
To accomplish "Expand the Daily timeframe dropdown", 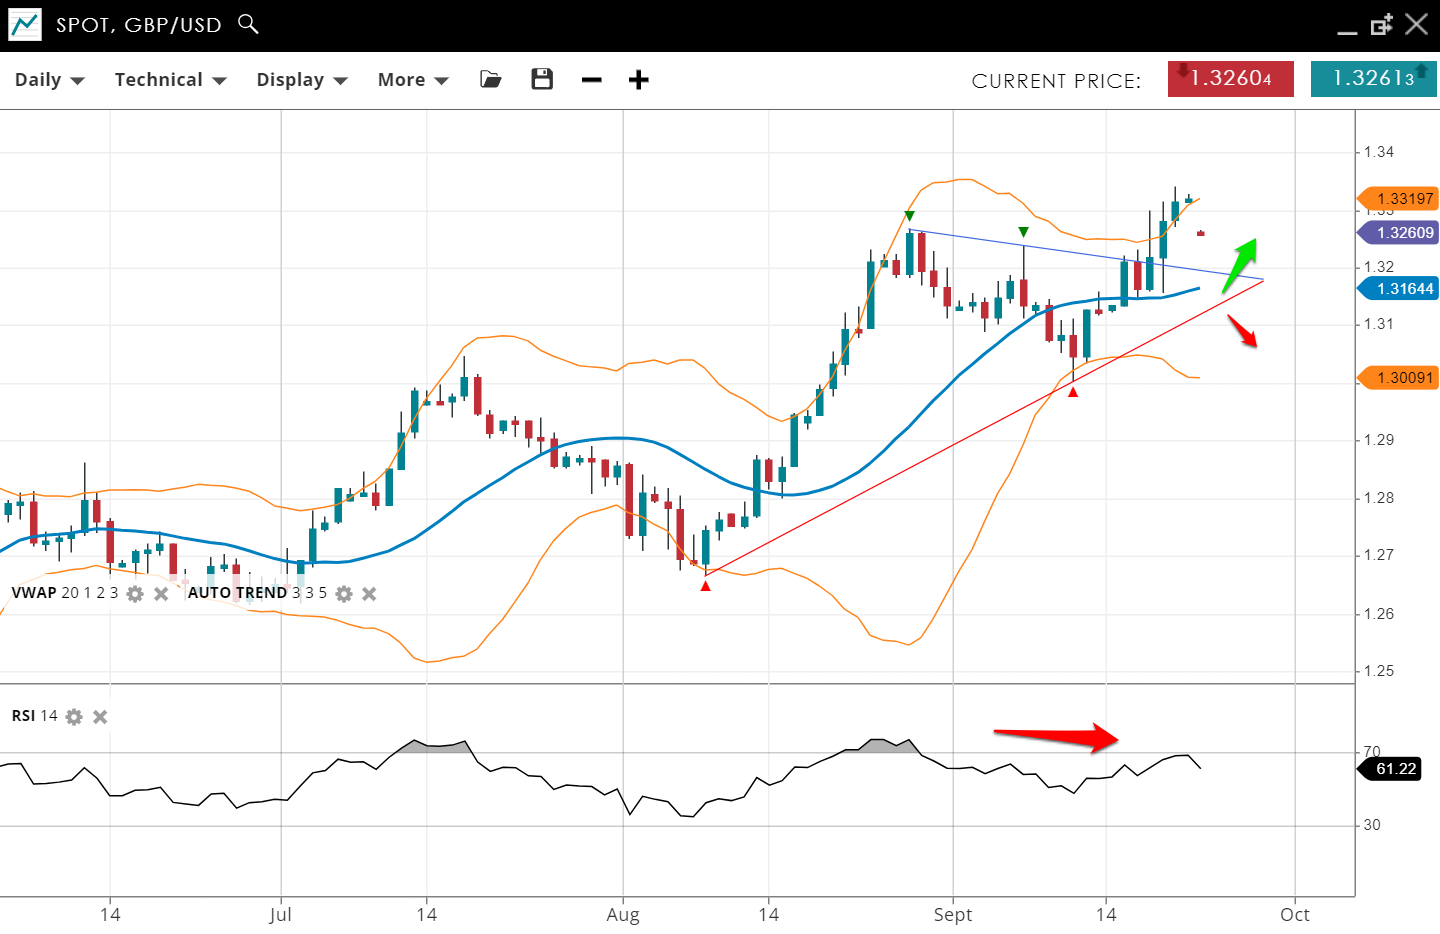I will (49, 80).
